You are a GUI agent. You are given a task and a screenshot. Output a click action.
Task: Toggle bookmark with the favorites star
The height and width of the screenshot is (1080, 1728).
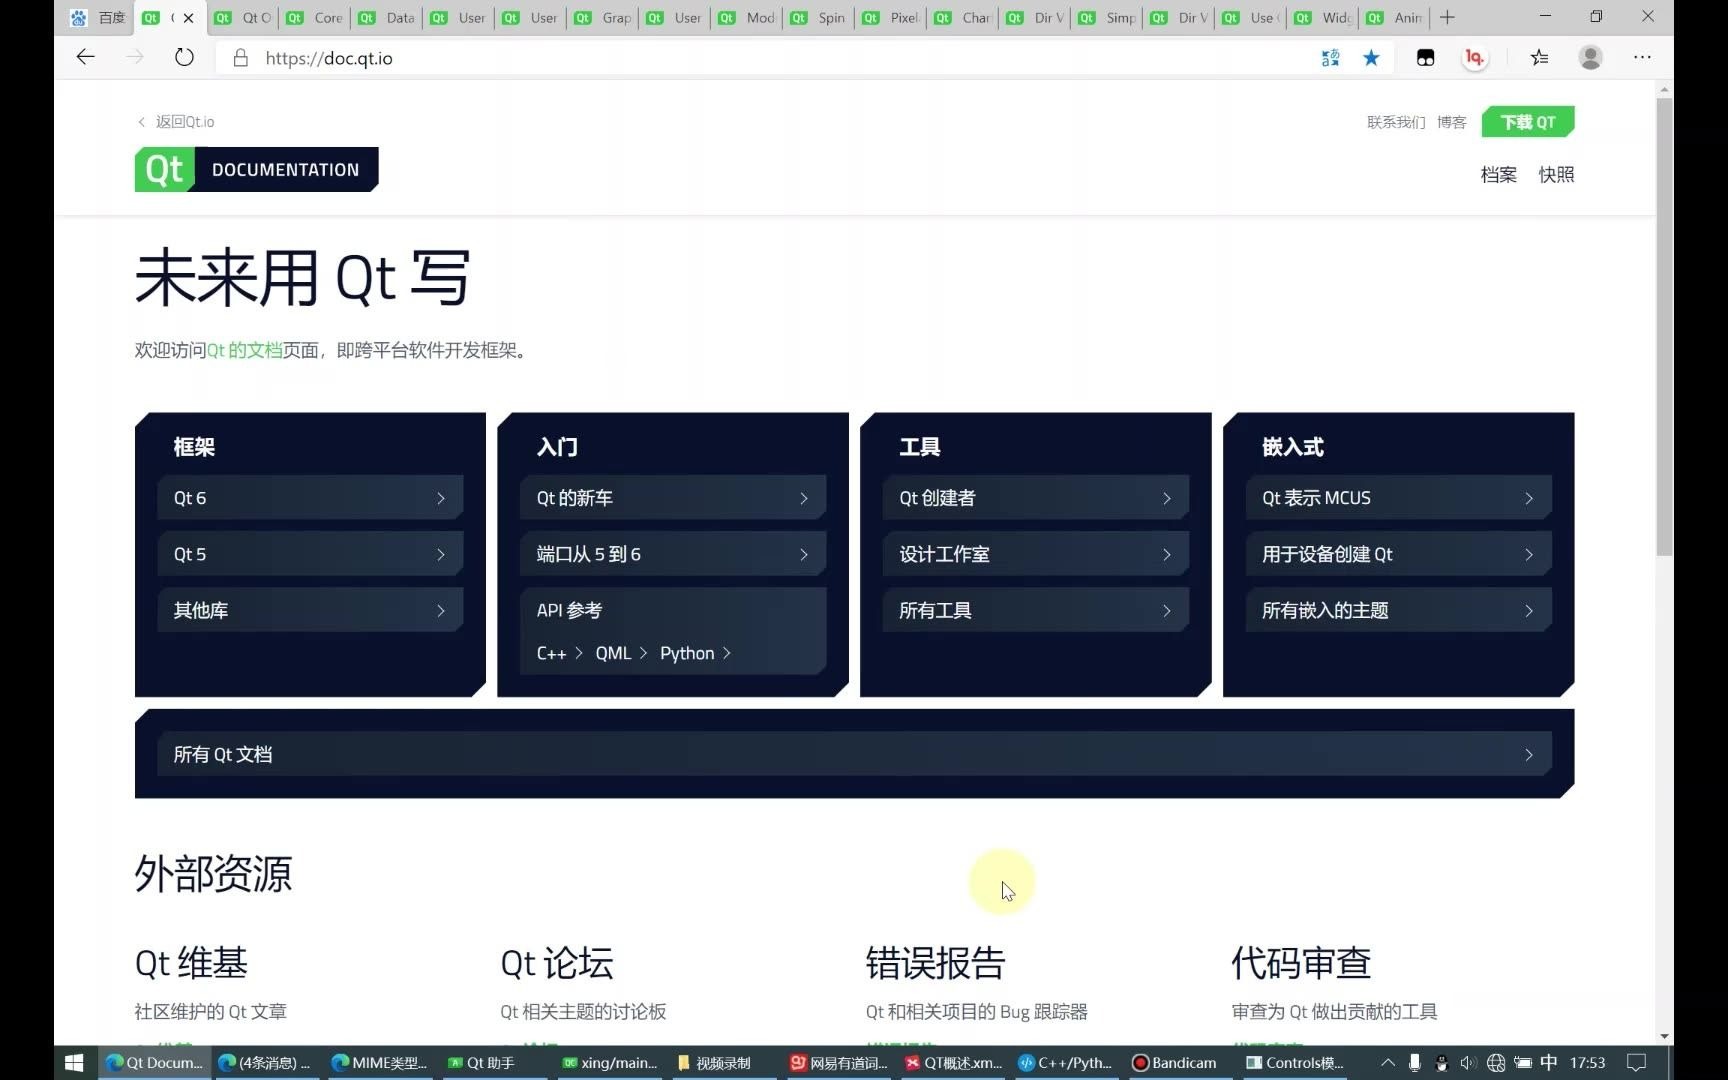click(x=1371, y=57)
